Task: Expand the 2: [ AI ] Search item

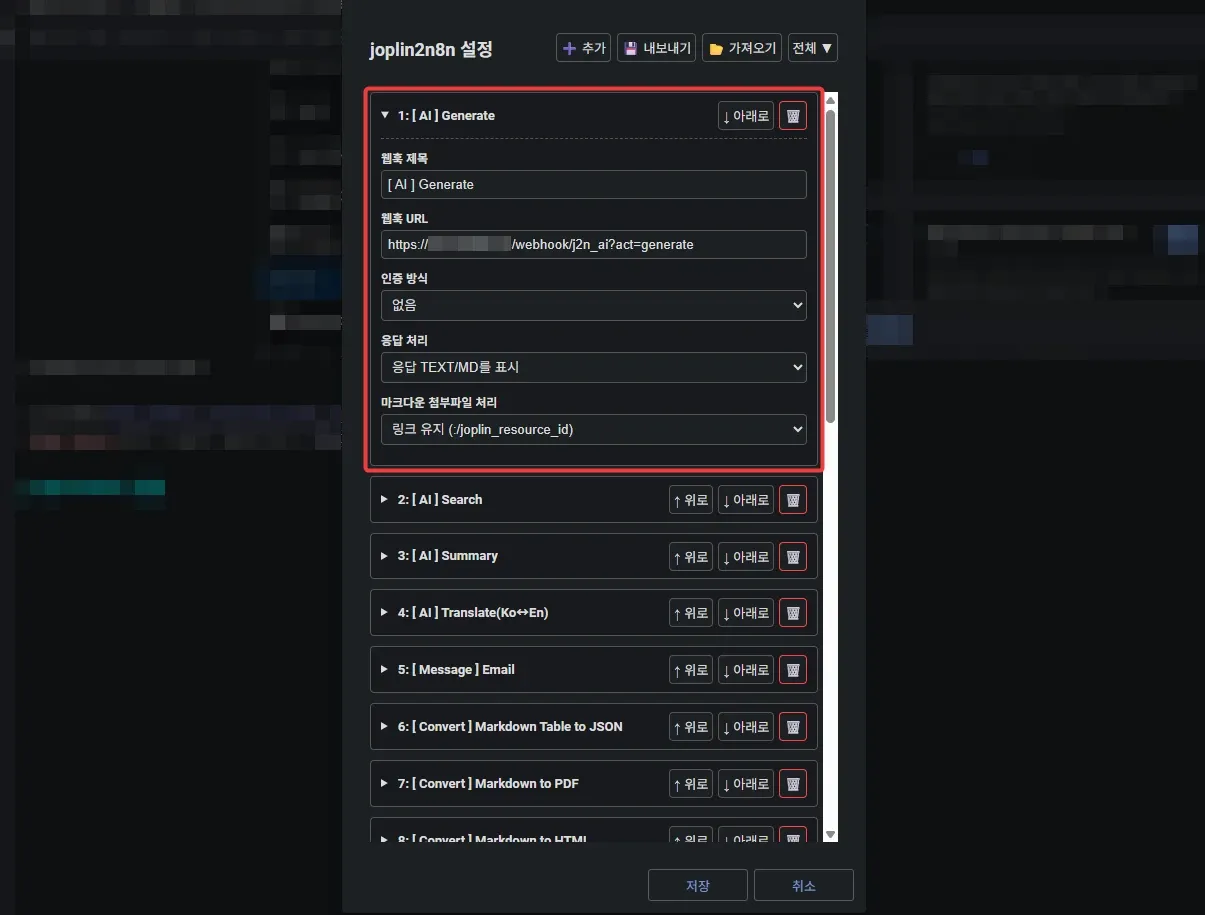Action: tap(385, 499)
